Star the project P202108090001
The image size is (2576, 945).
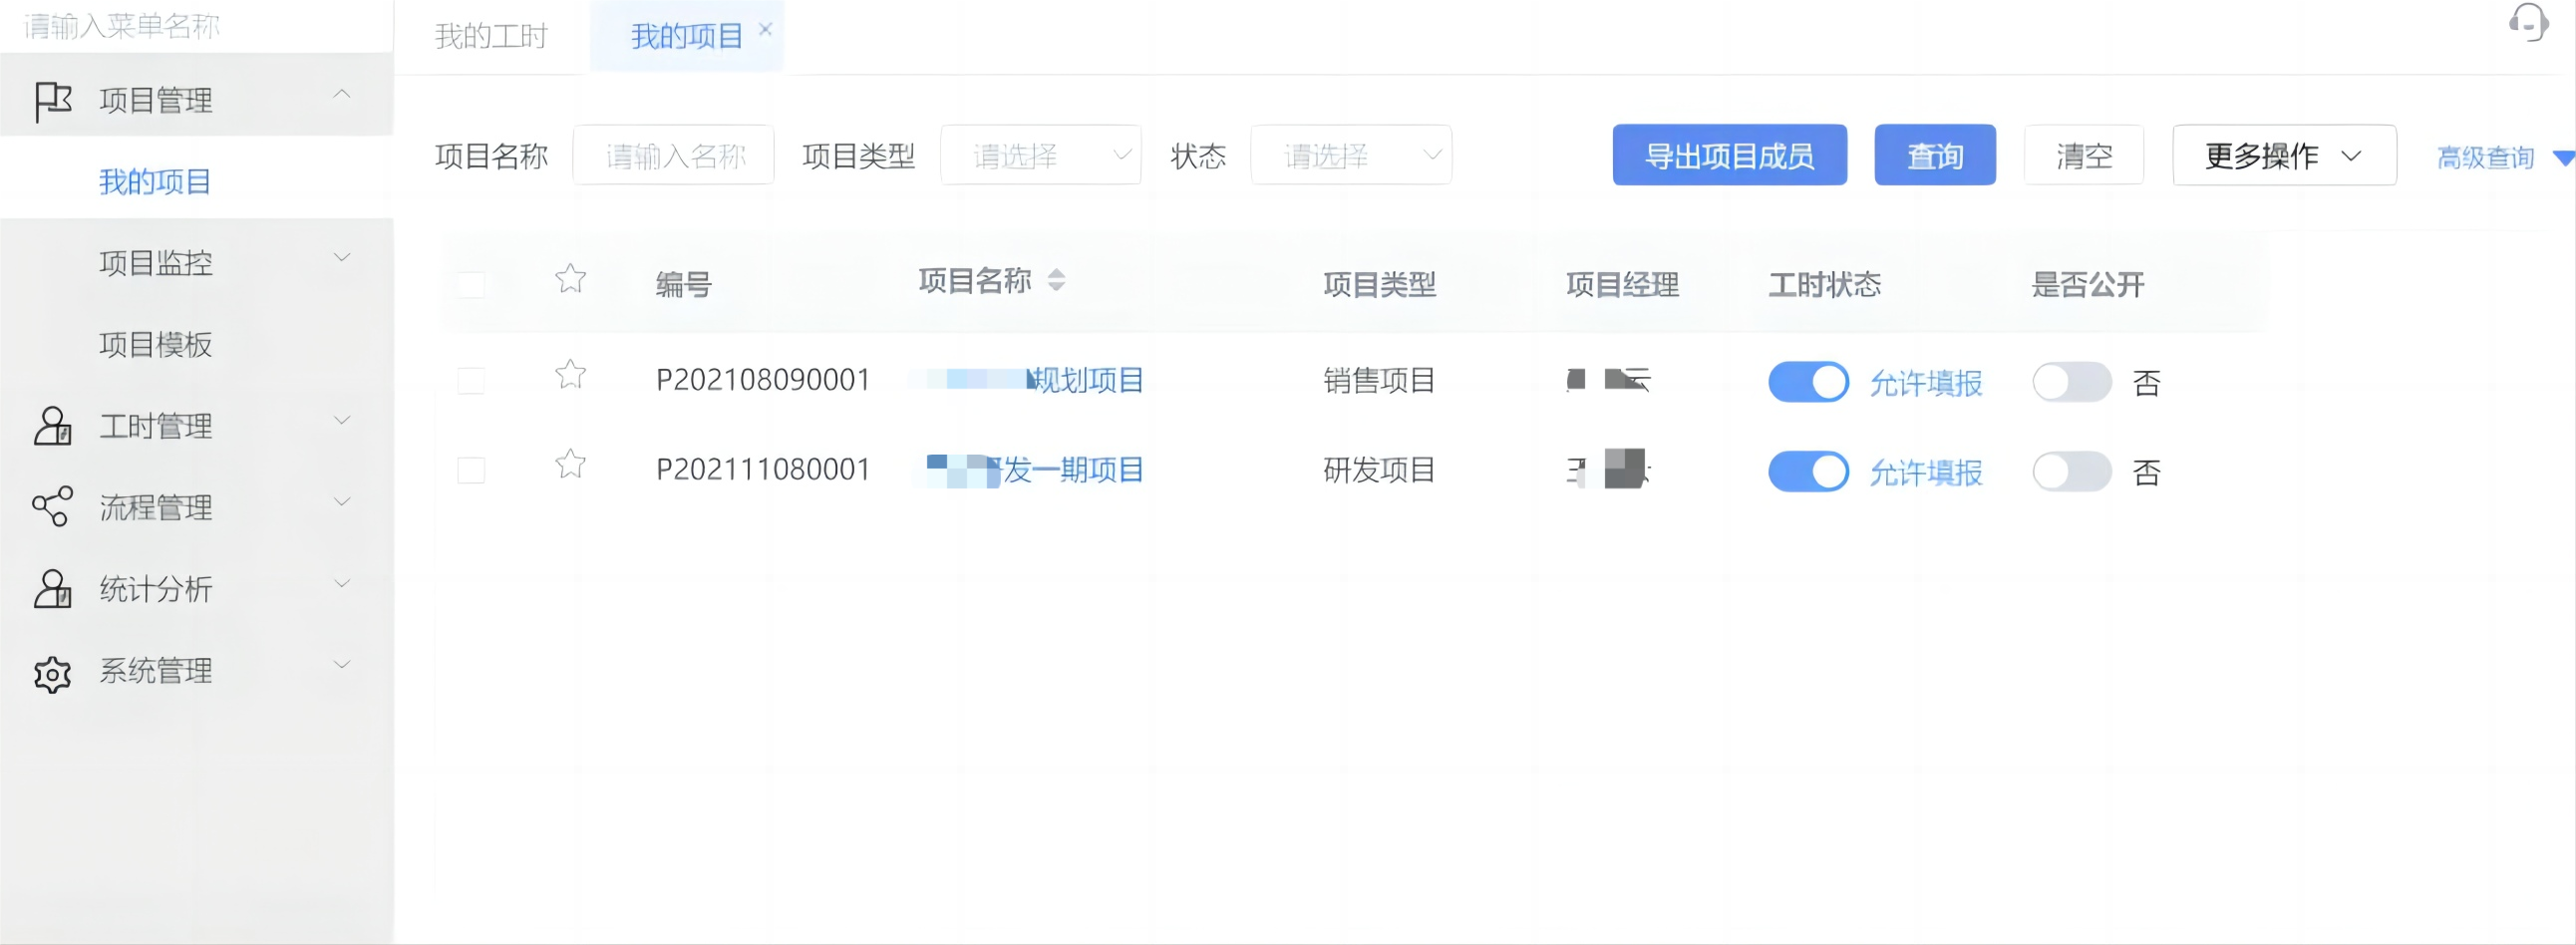[x=570, y=376]
